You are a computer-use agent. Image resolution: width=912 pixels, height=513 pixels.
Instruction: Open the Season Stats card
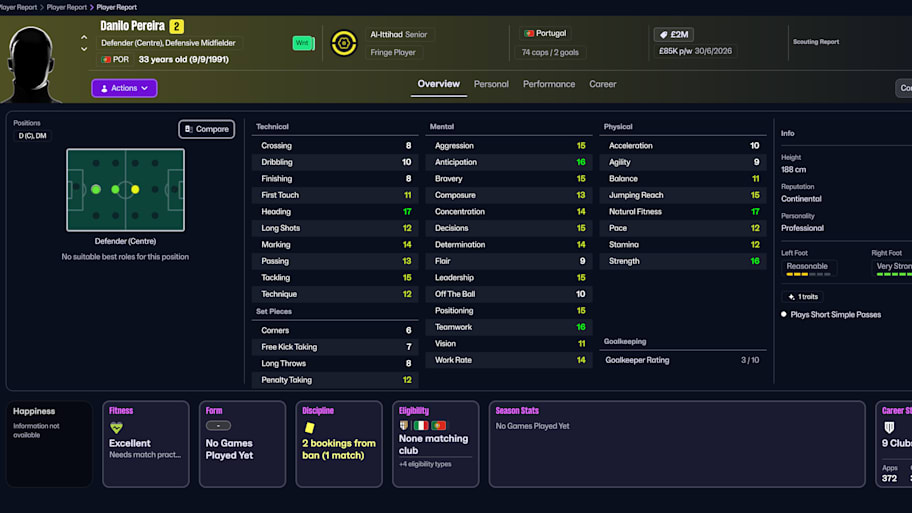(677, 444)
